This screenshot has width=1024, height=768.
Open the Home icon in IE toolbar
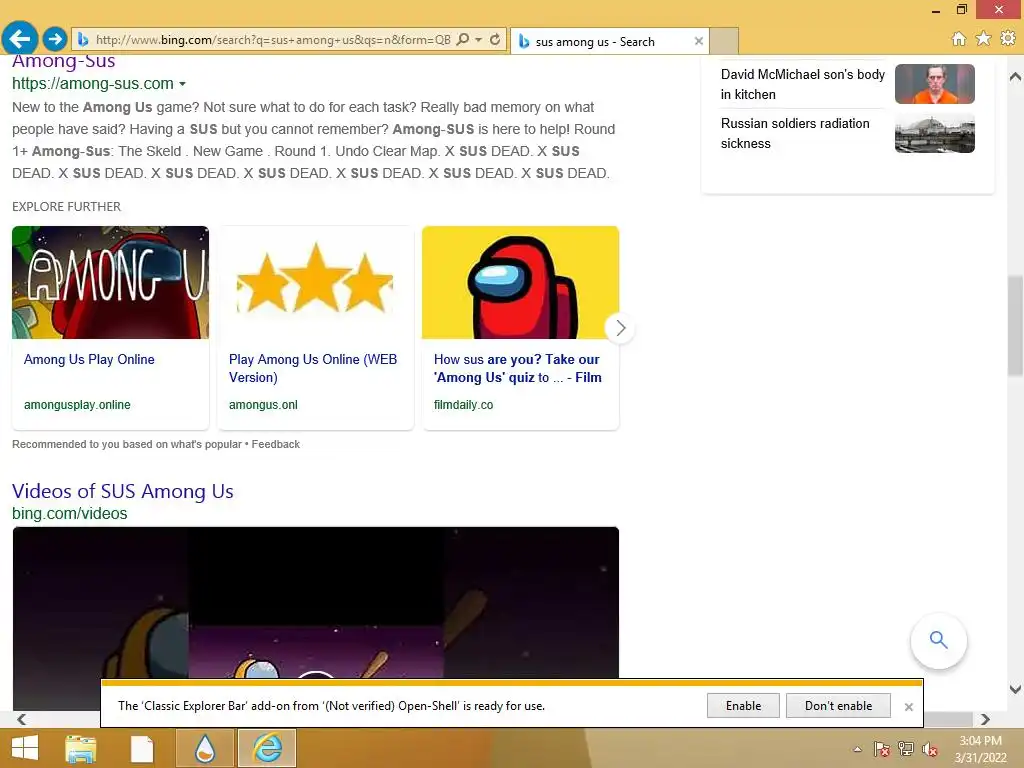[x=959, y=39]
